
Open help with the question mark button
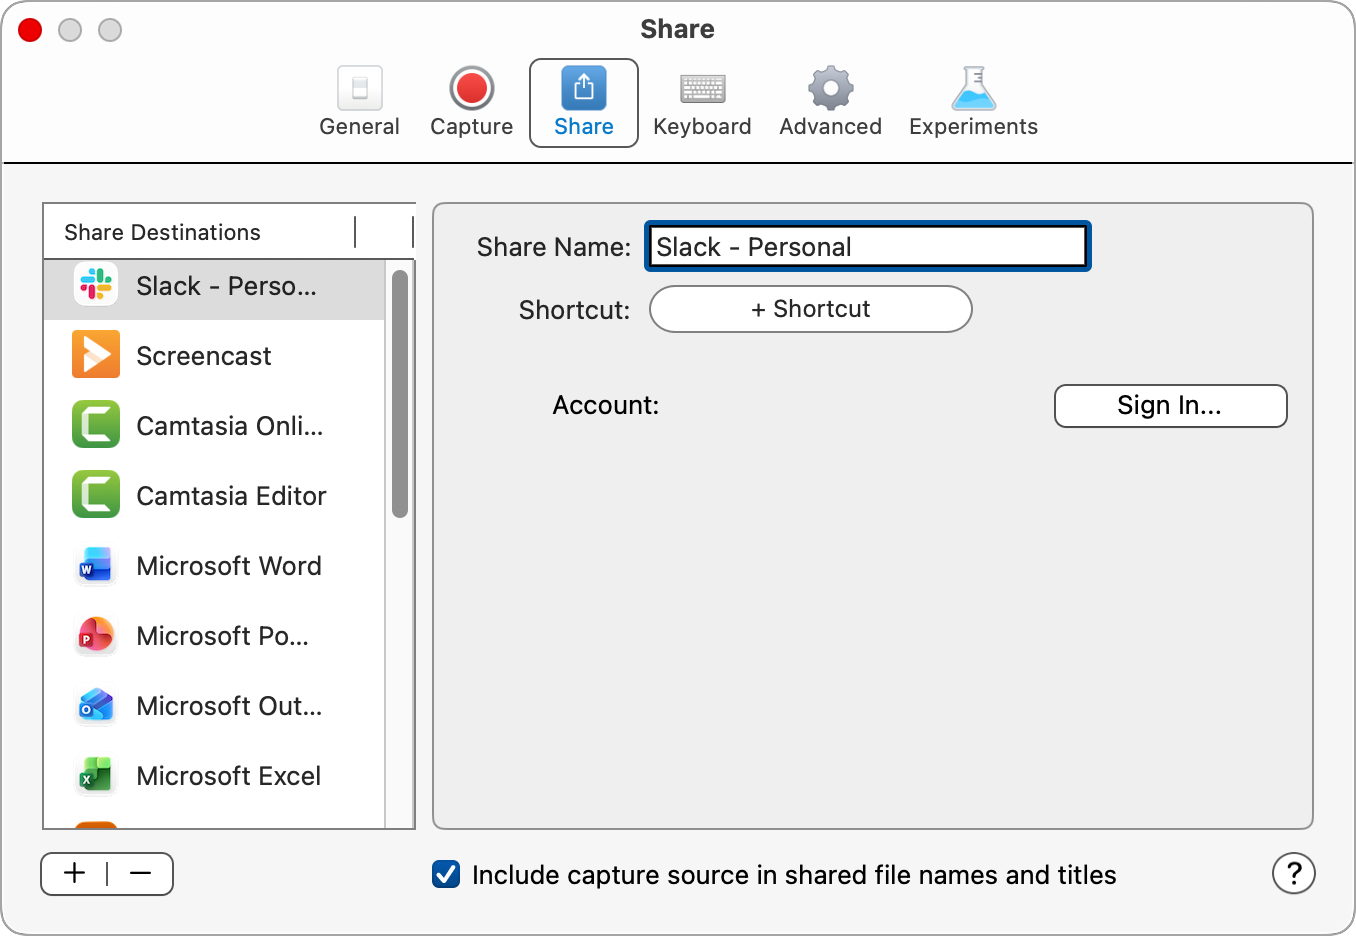tap(1293, 874)
